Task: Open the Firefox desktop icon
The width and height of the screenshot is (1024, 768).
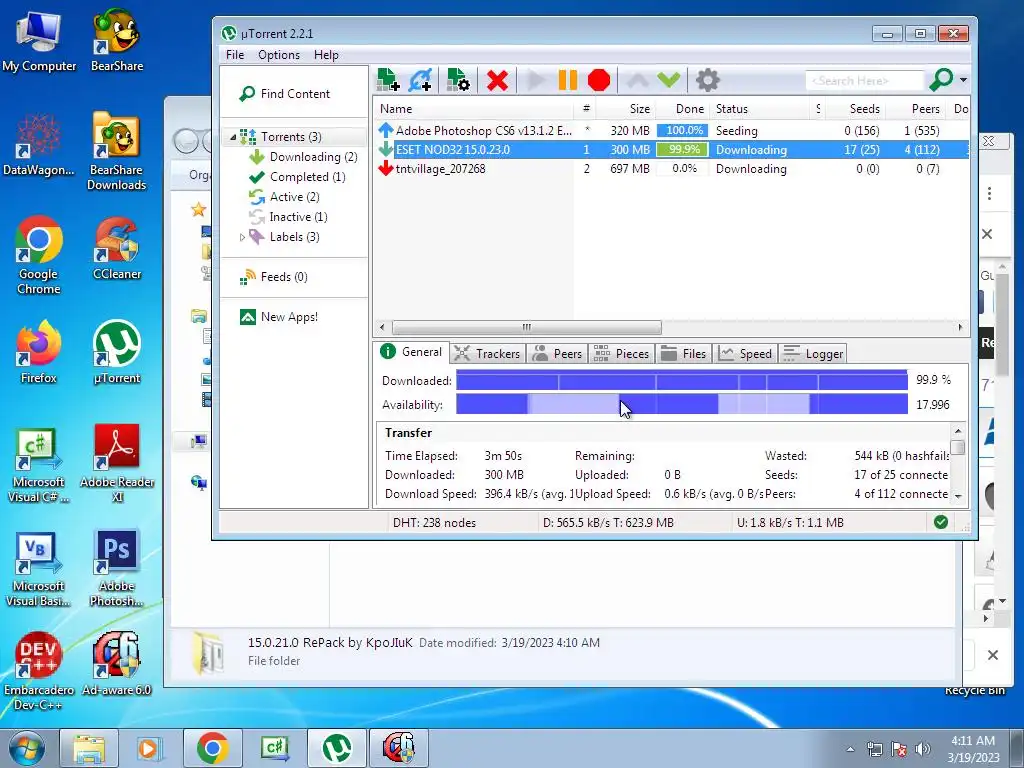Action: click(39, 352)
